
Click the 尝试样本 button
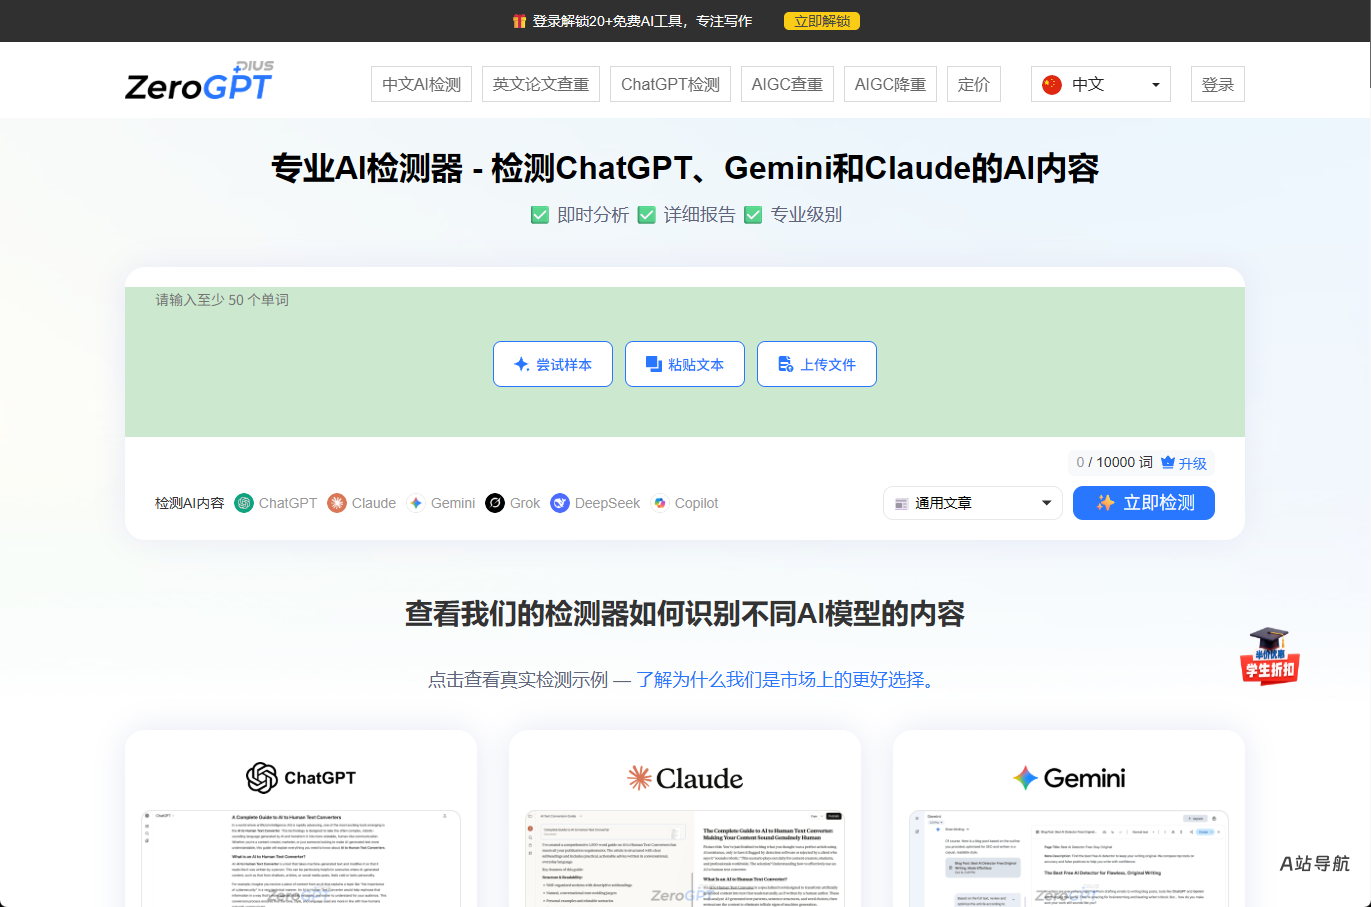point(553,364)
